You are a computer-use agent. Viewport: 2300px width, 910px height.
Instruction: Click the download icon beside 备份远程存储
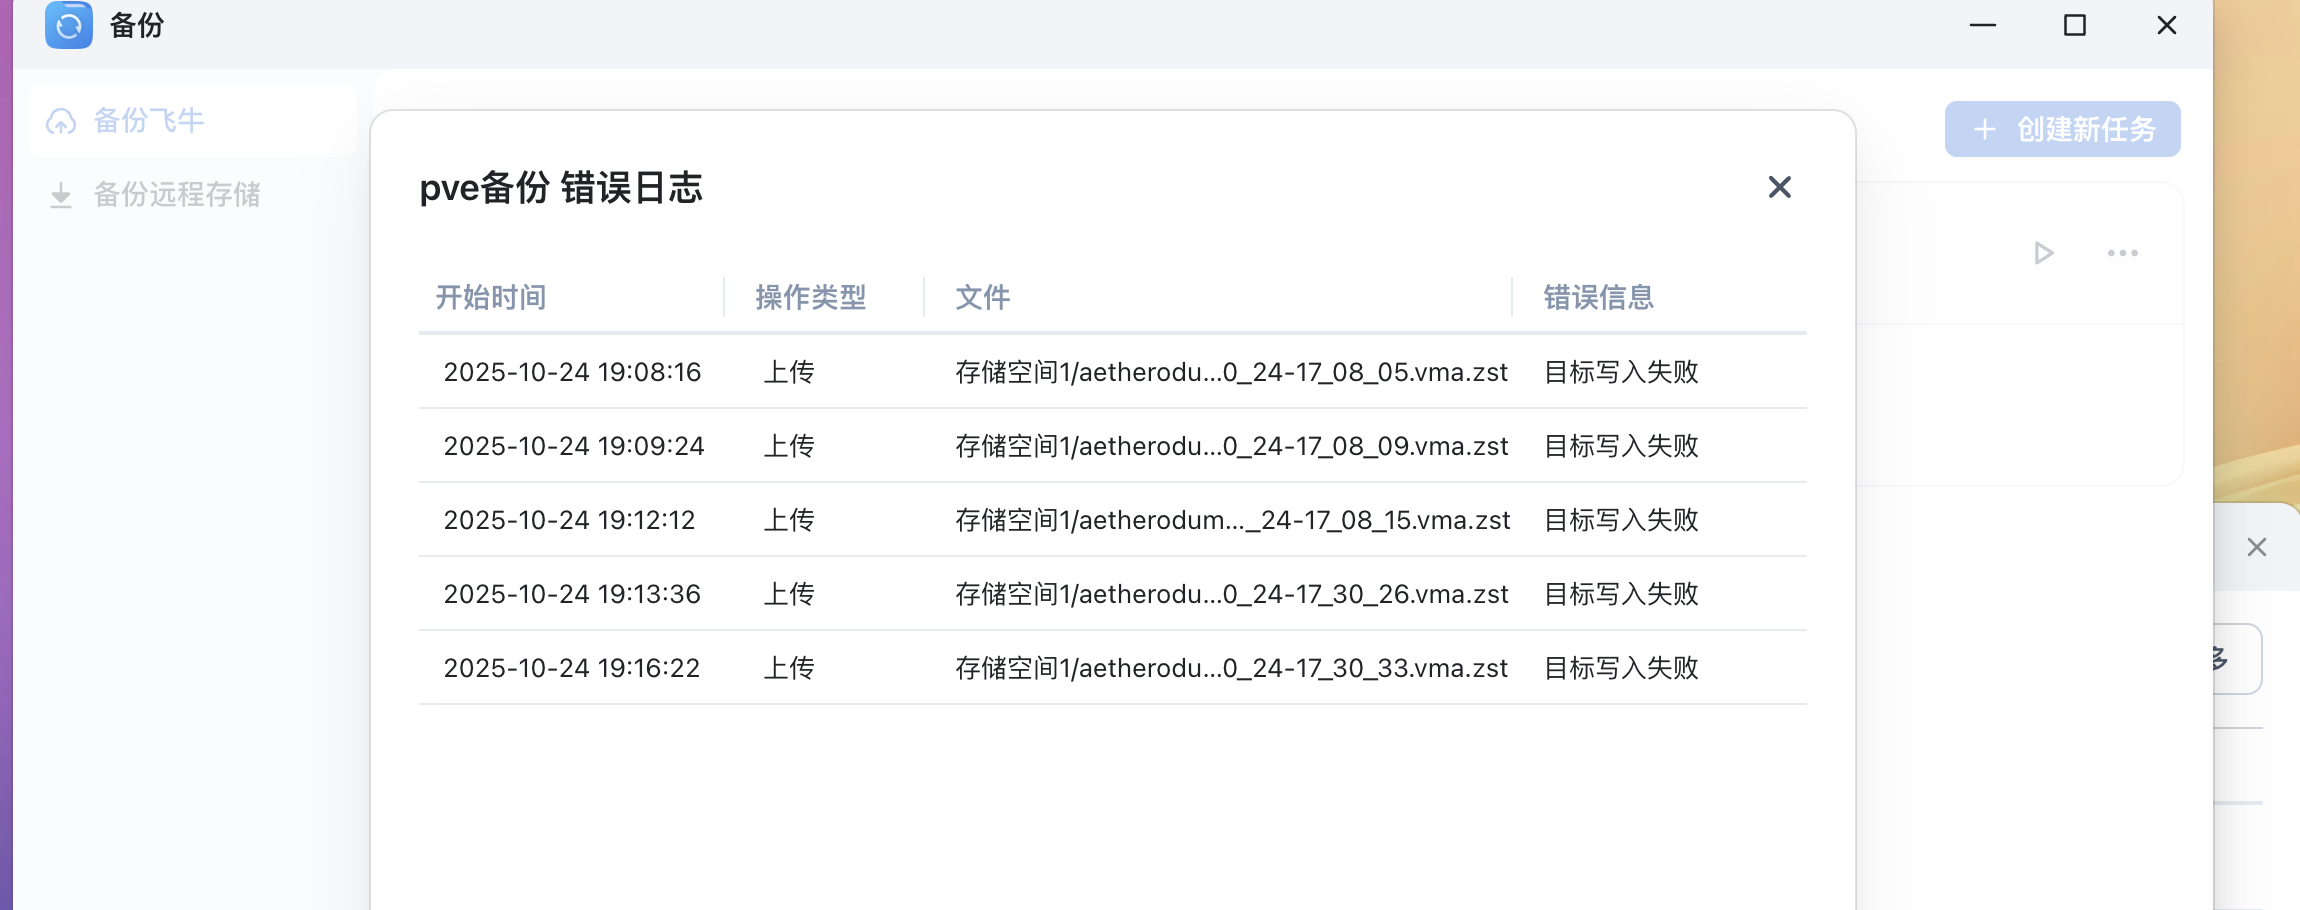pos(61,195)
